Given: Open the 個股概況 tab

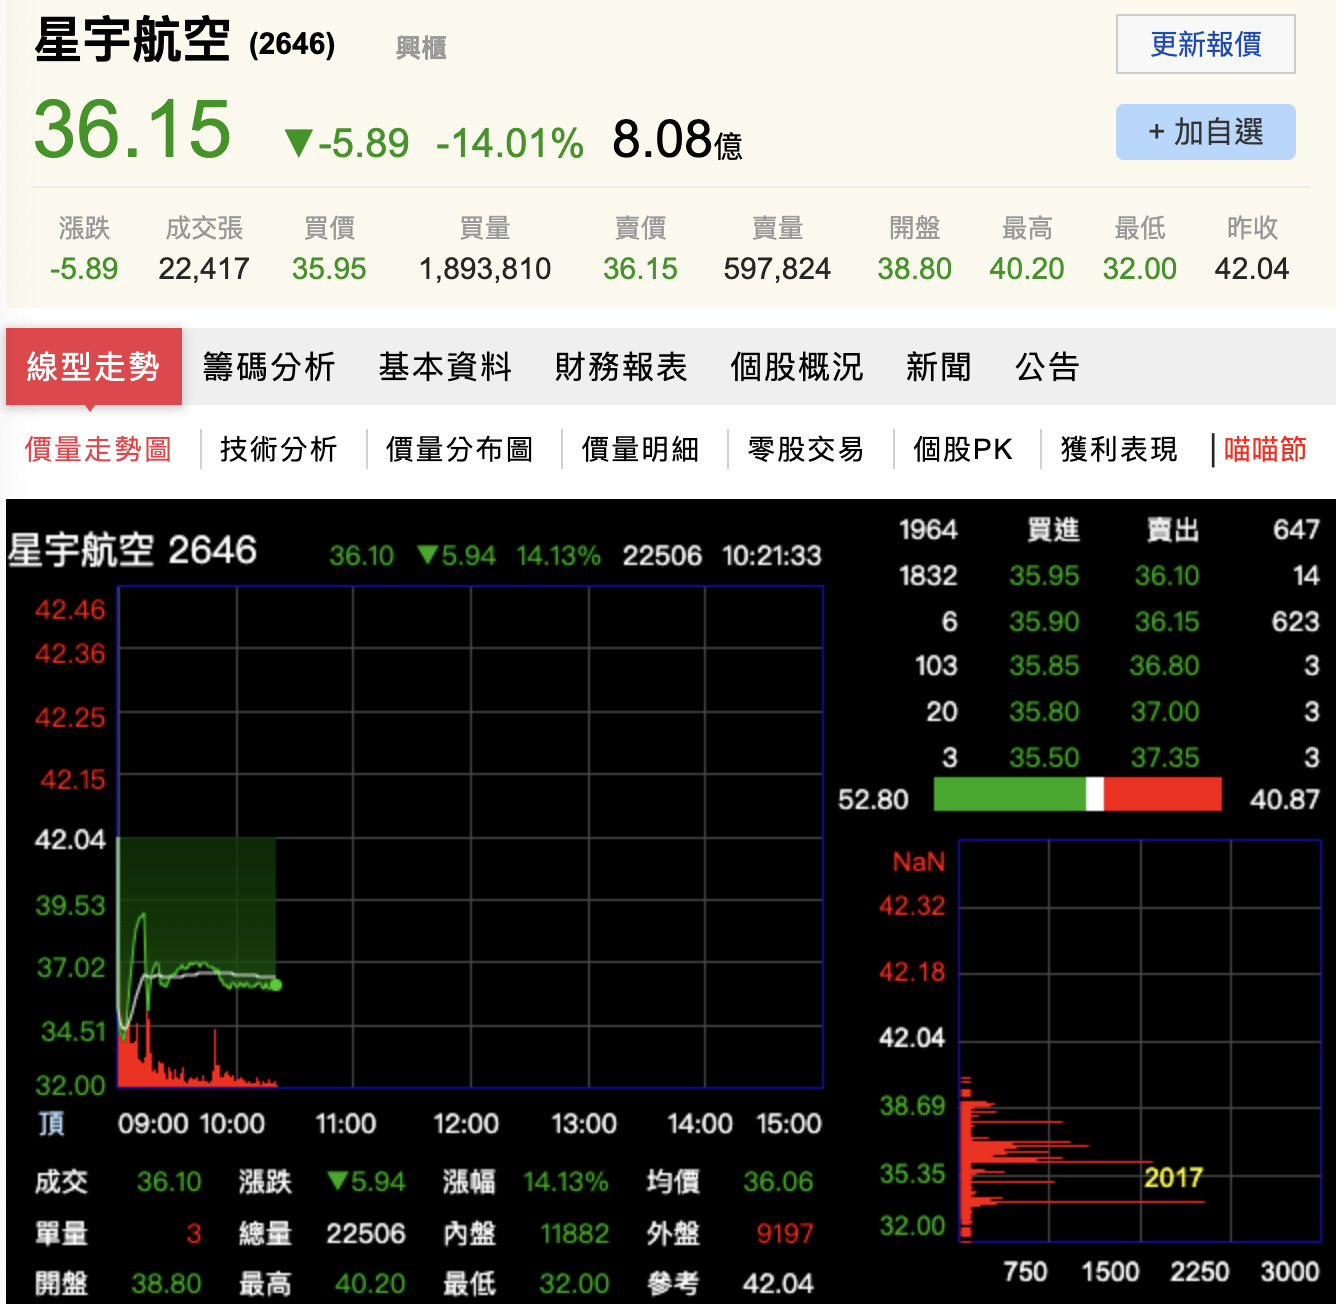Looking at the screenshot, I should [796, 367].
